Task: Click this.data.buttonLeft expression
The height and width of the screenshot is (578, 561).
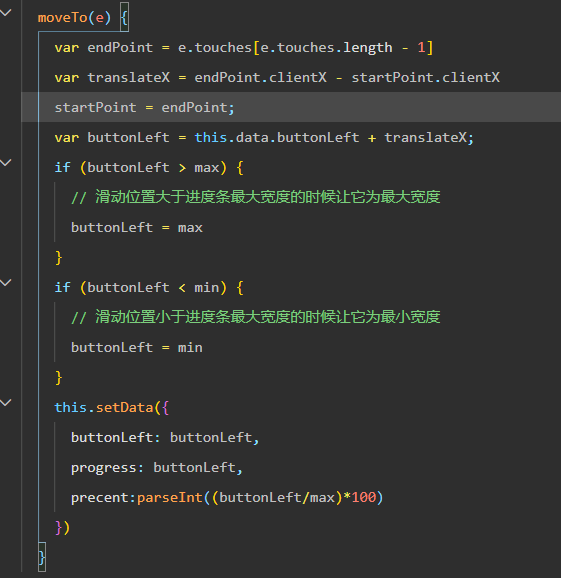Action: tap(277, 137)
